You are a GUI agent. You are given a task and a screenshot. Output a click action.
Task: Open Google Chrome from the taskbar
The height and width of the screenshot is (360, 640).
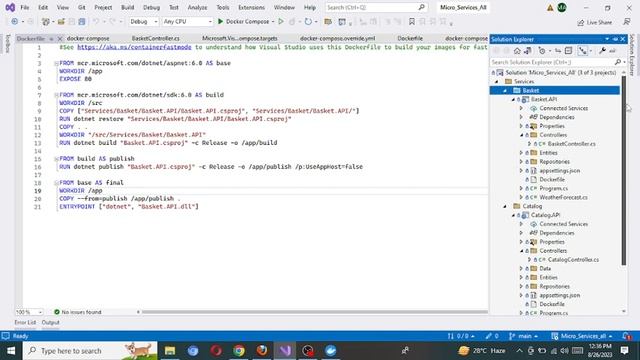pos(239,351)
